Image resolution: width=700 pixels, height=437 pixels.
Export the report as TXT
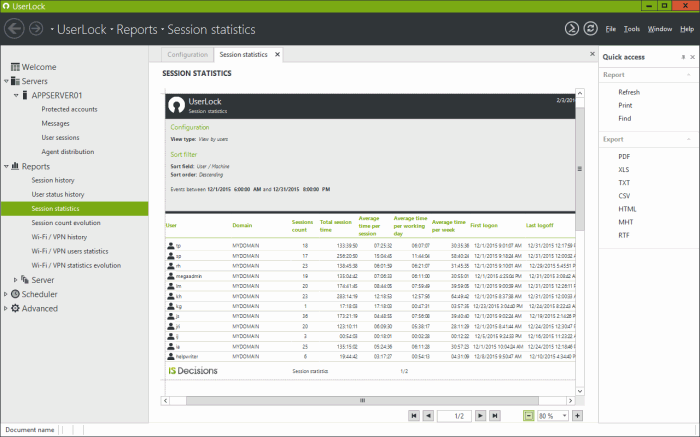(x=624, y=183)
